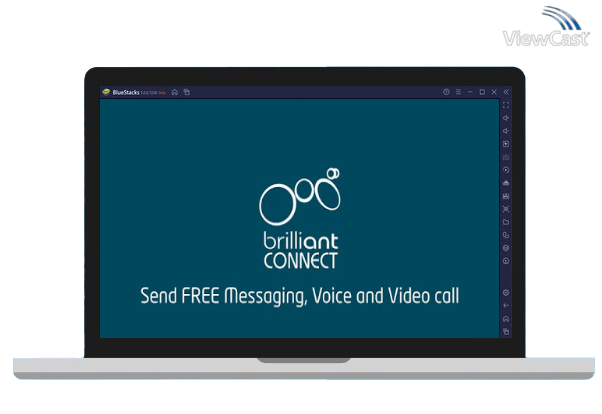
Task: Increase volume using sidebar speaker icon
Action: click(506, 118)
